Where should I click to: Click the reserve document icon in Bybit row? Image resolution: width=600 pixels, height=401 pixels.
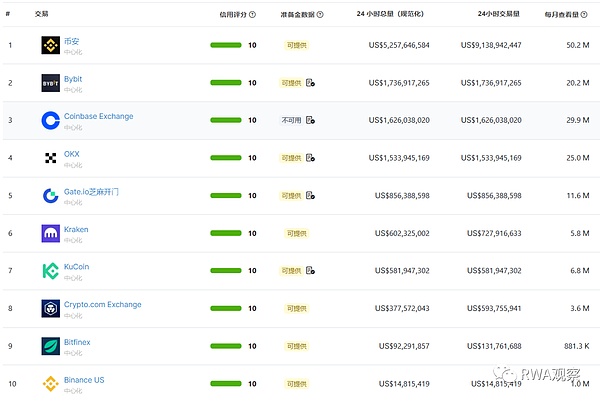(x=310, y=82)
